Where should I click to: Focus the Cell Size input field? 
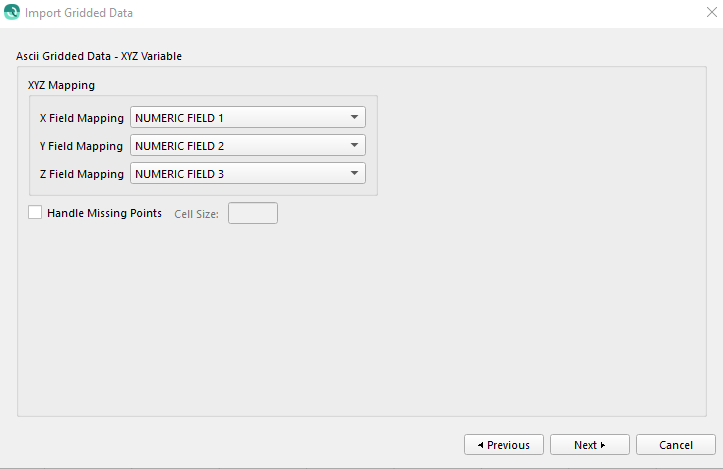[x=252, y=213]
